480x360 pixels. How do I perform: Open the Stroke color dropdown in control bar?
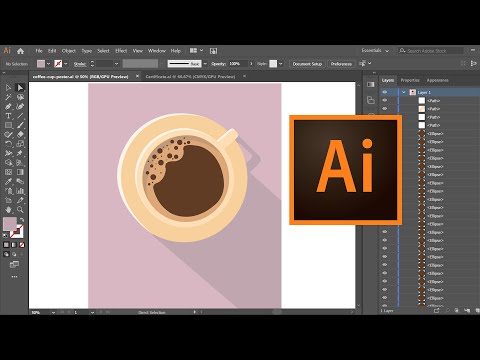(x=66, y=64)
